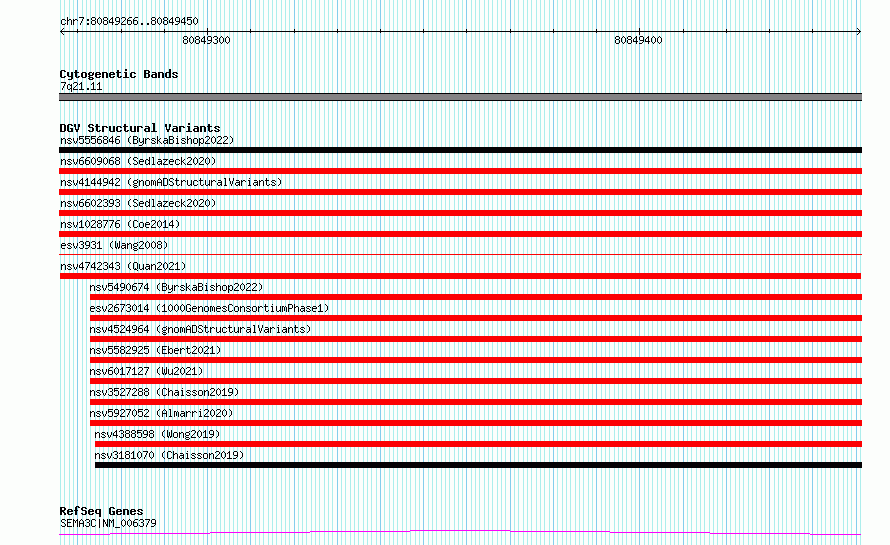Click the red bar under nsv5490674

point(476,297)
